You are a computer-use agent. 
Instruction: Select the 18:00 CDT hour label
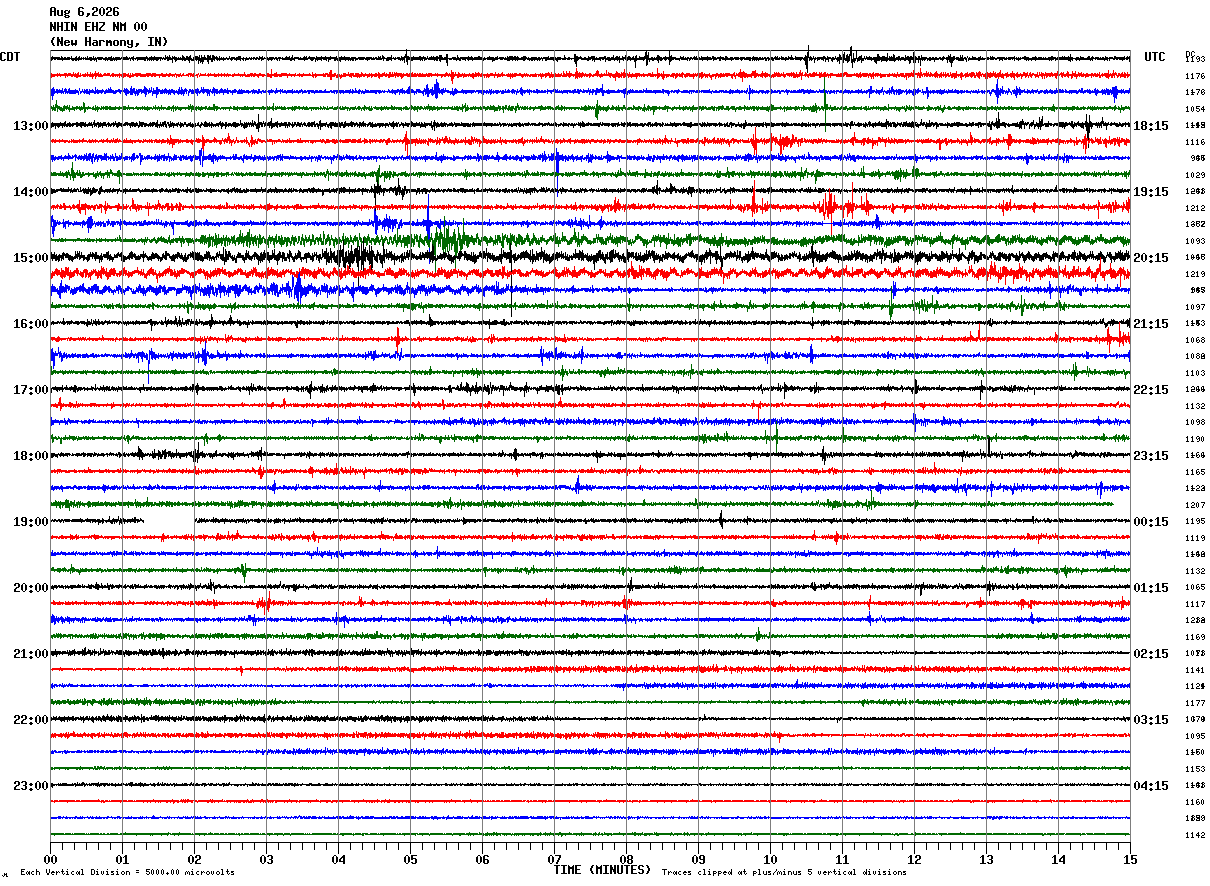click(31, 456)
